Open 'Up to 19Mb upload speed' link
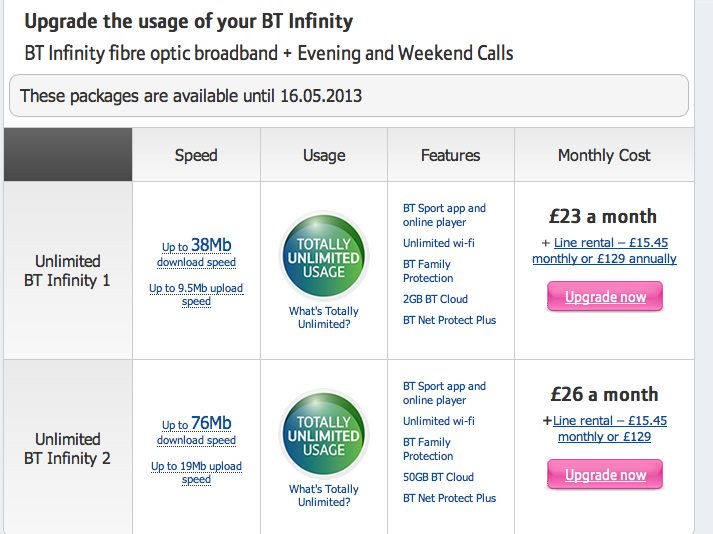713x534 pixels. coord(196,473)
